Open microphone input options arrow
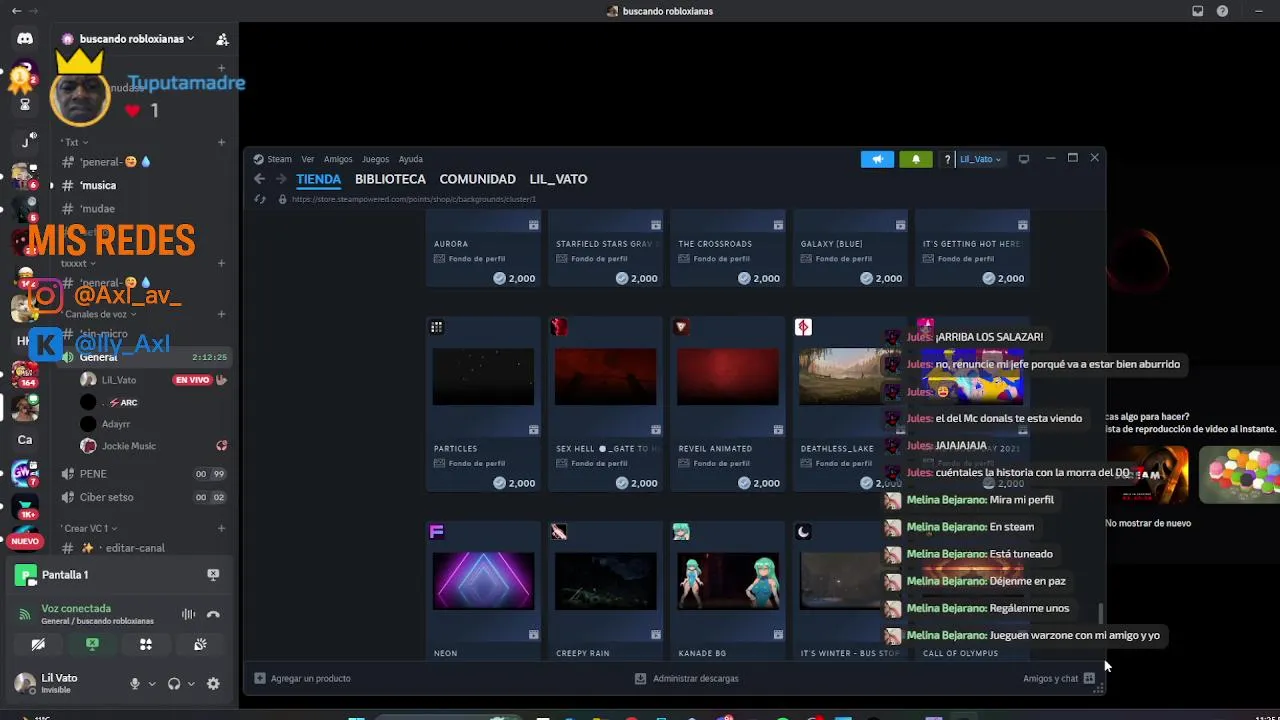The height and width of the screenshot is (720, 1280). click(152, 684)
